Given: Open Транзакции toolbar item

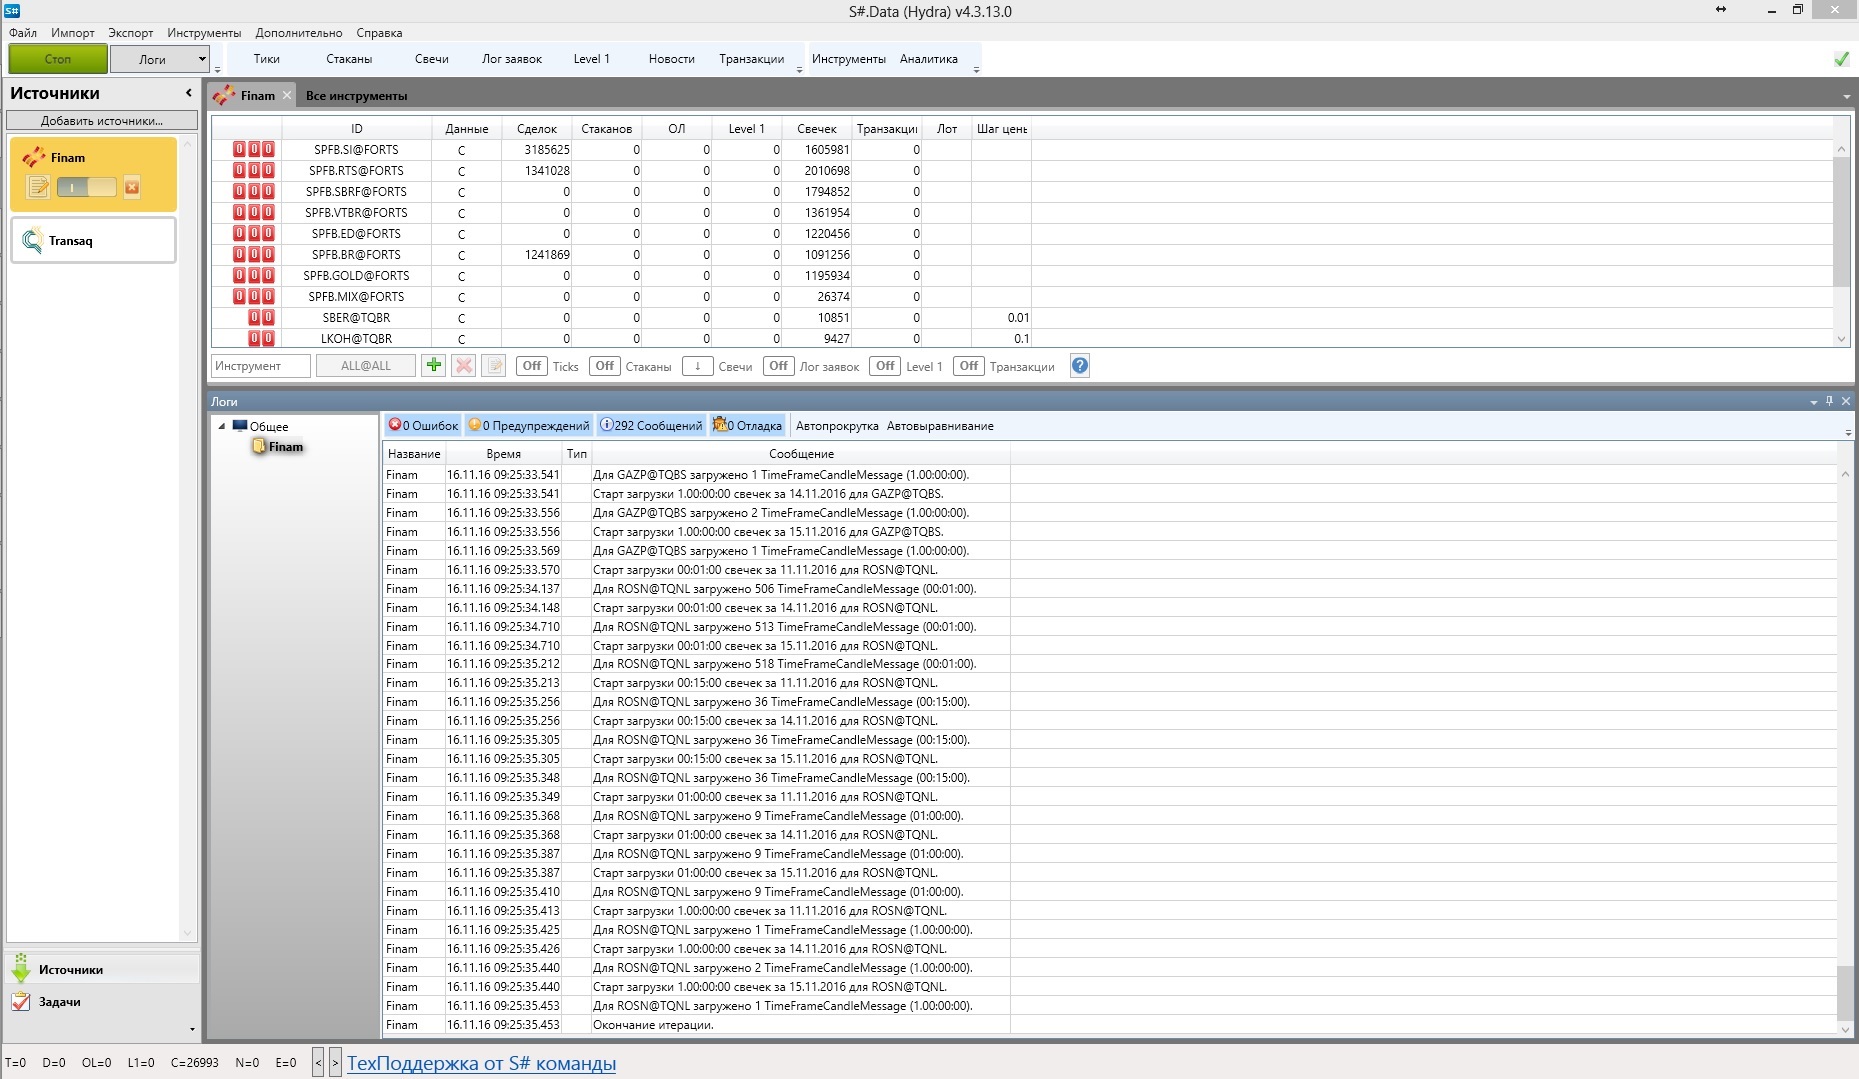Looking at the screenshot, I should pos(751,59).
